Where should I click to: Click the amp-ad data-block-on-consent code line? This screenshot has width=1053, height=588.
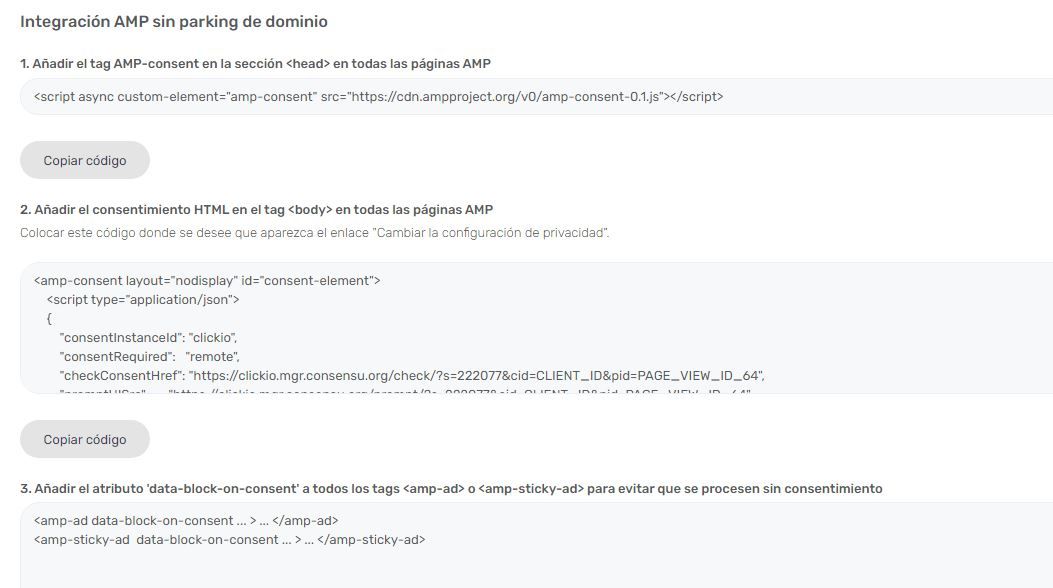[x=186, y=521]
